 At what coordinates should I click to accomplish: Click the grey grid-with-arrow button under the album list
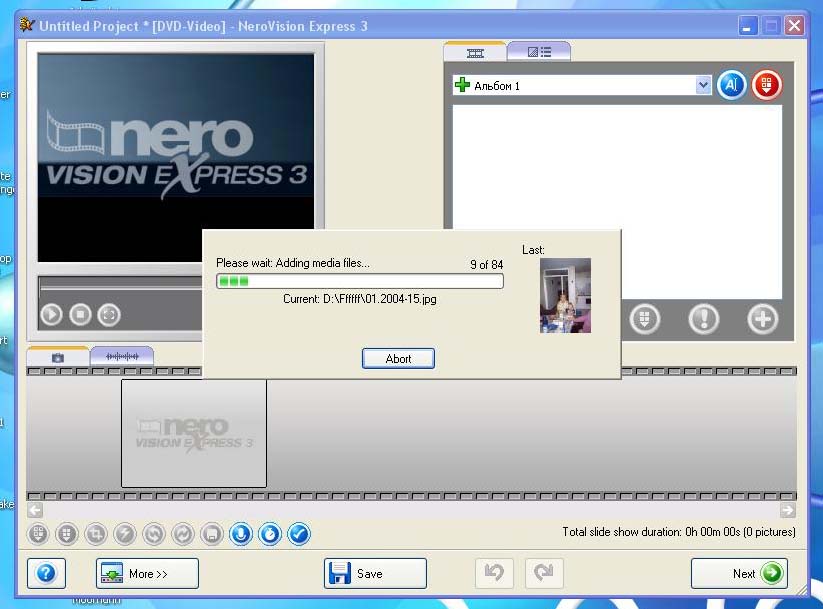point(645,319)
